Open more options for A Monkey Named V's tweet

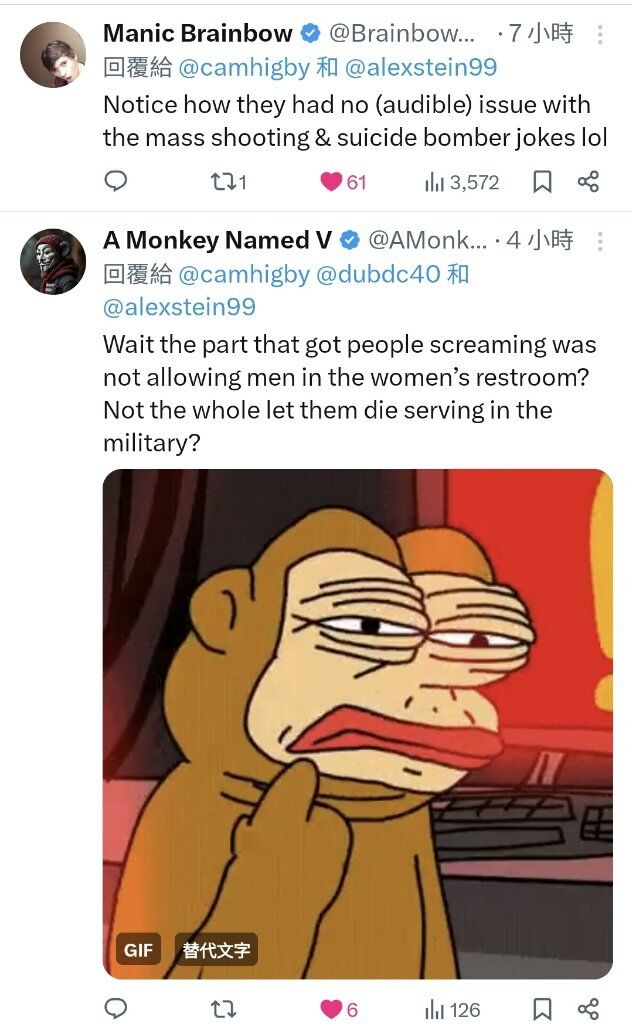click(600, 241)
